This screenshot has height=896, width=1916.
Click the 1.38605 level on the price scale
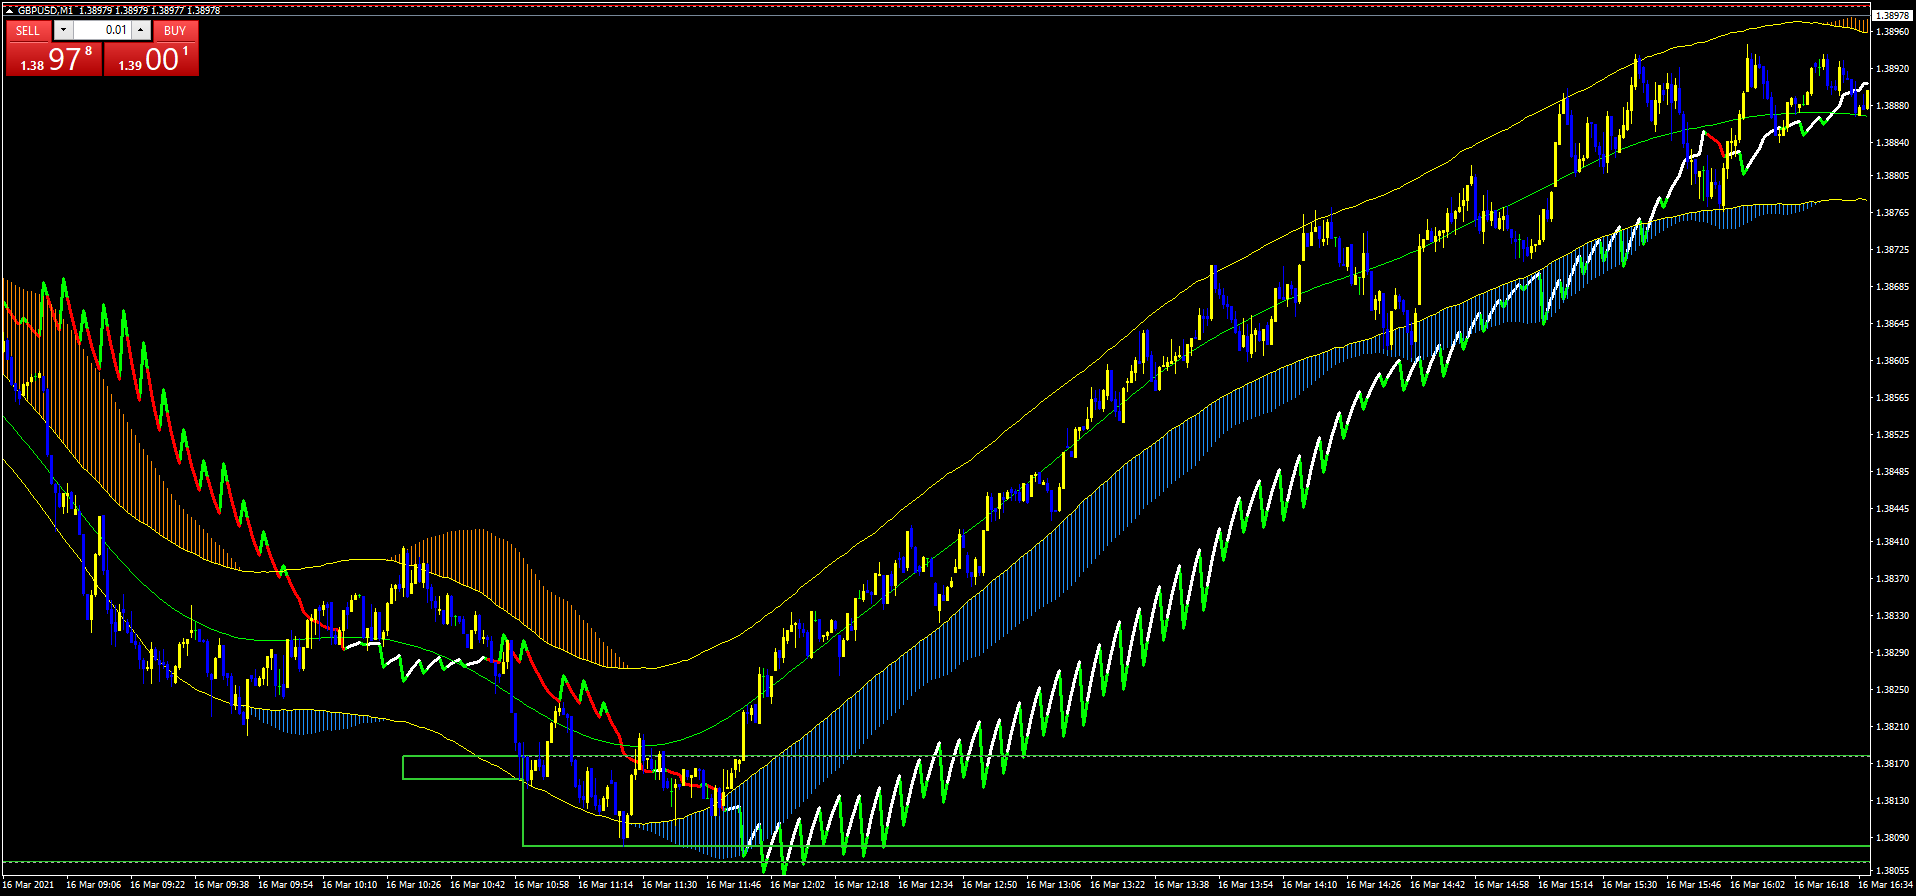tap(1891, 361)
